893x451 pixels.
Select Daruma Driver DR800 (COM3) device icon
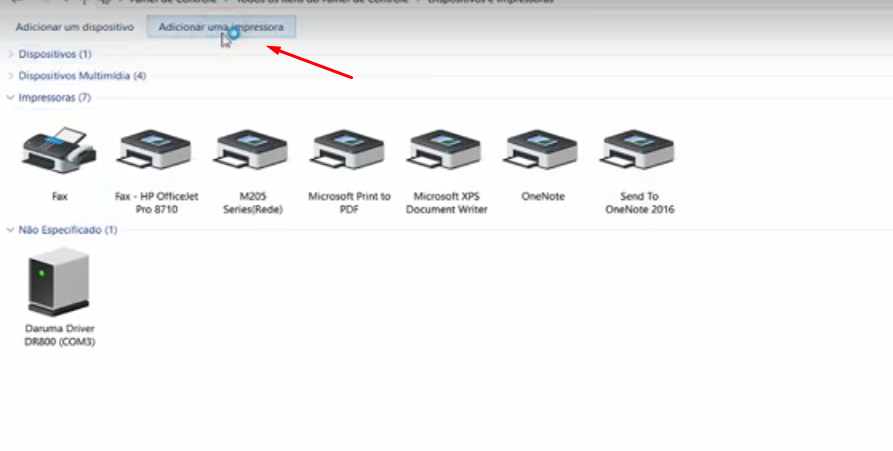(59, 282)
